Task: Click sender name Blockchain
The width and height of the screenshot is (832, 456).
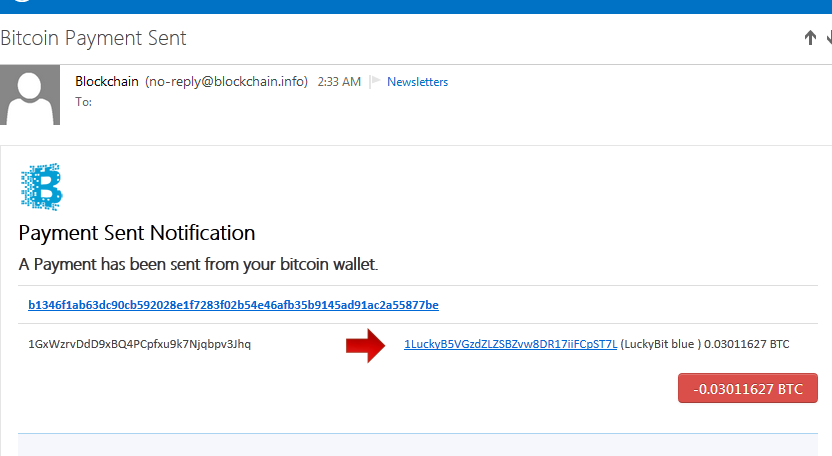Action: (x=107, y=81)
